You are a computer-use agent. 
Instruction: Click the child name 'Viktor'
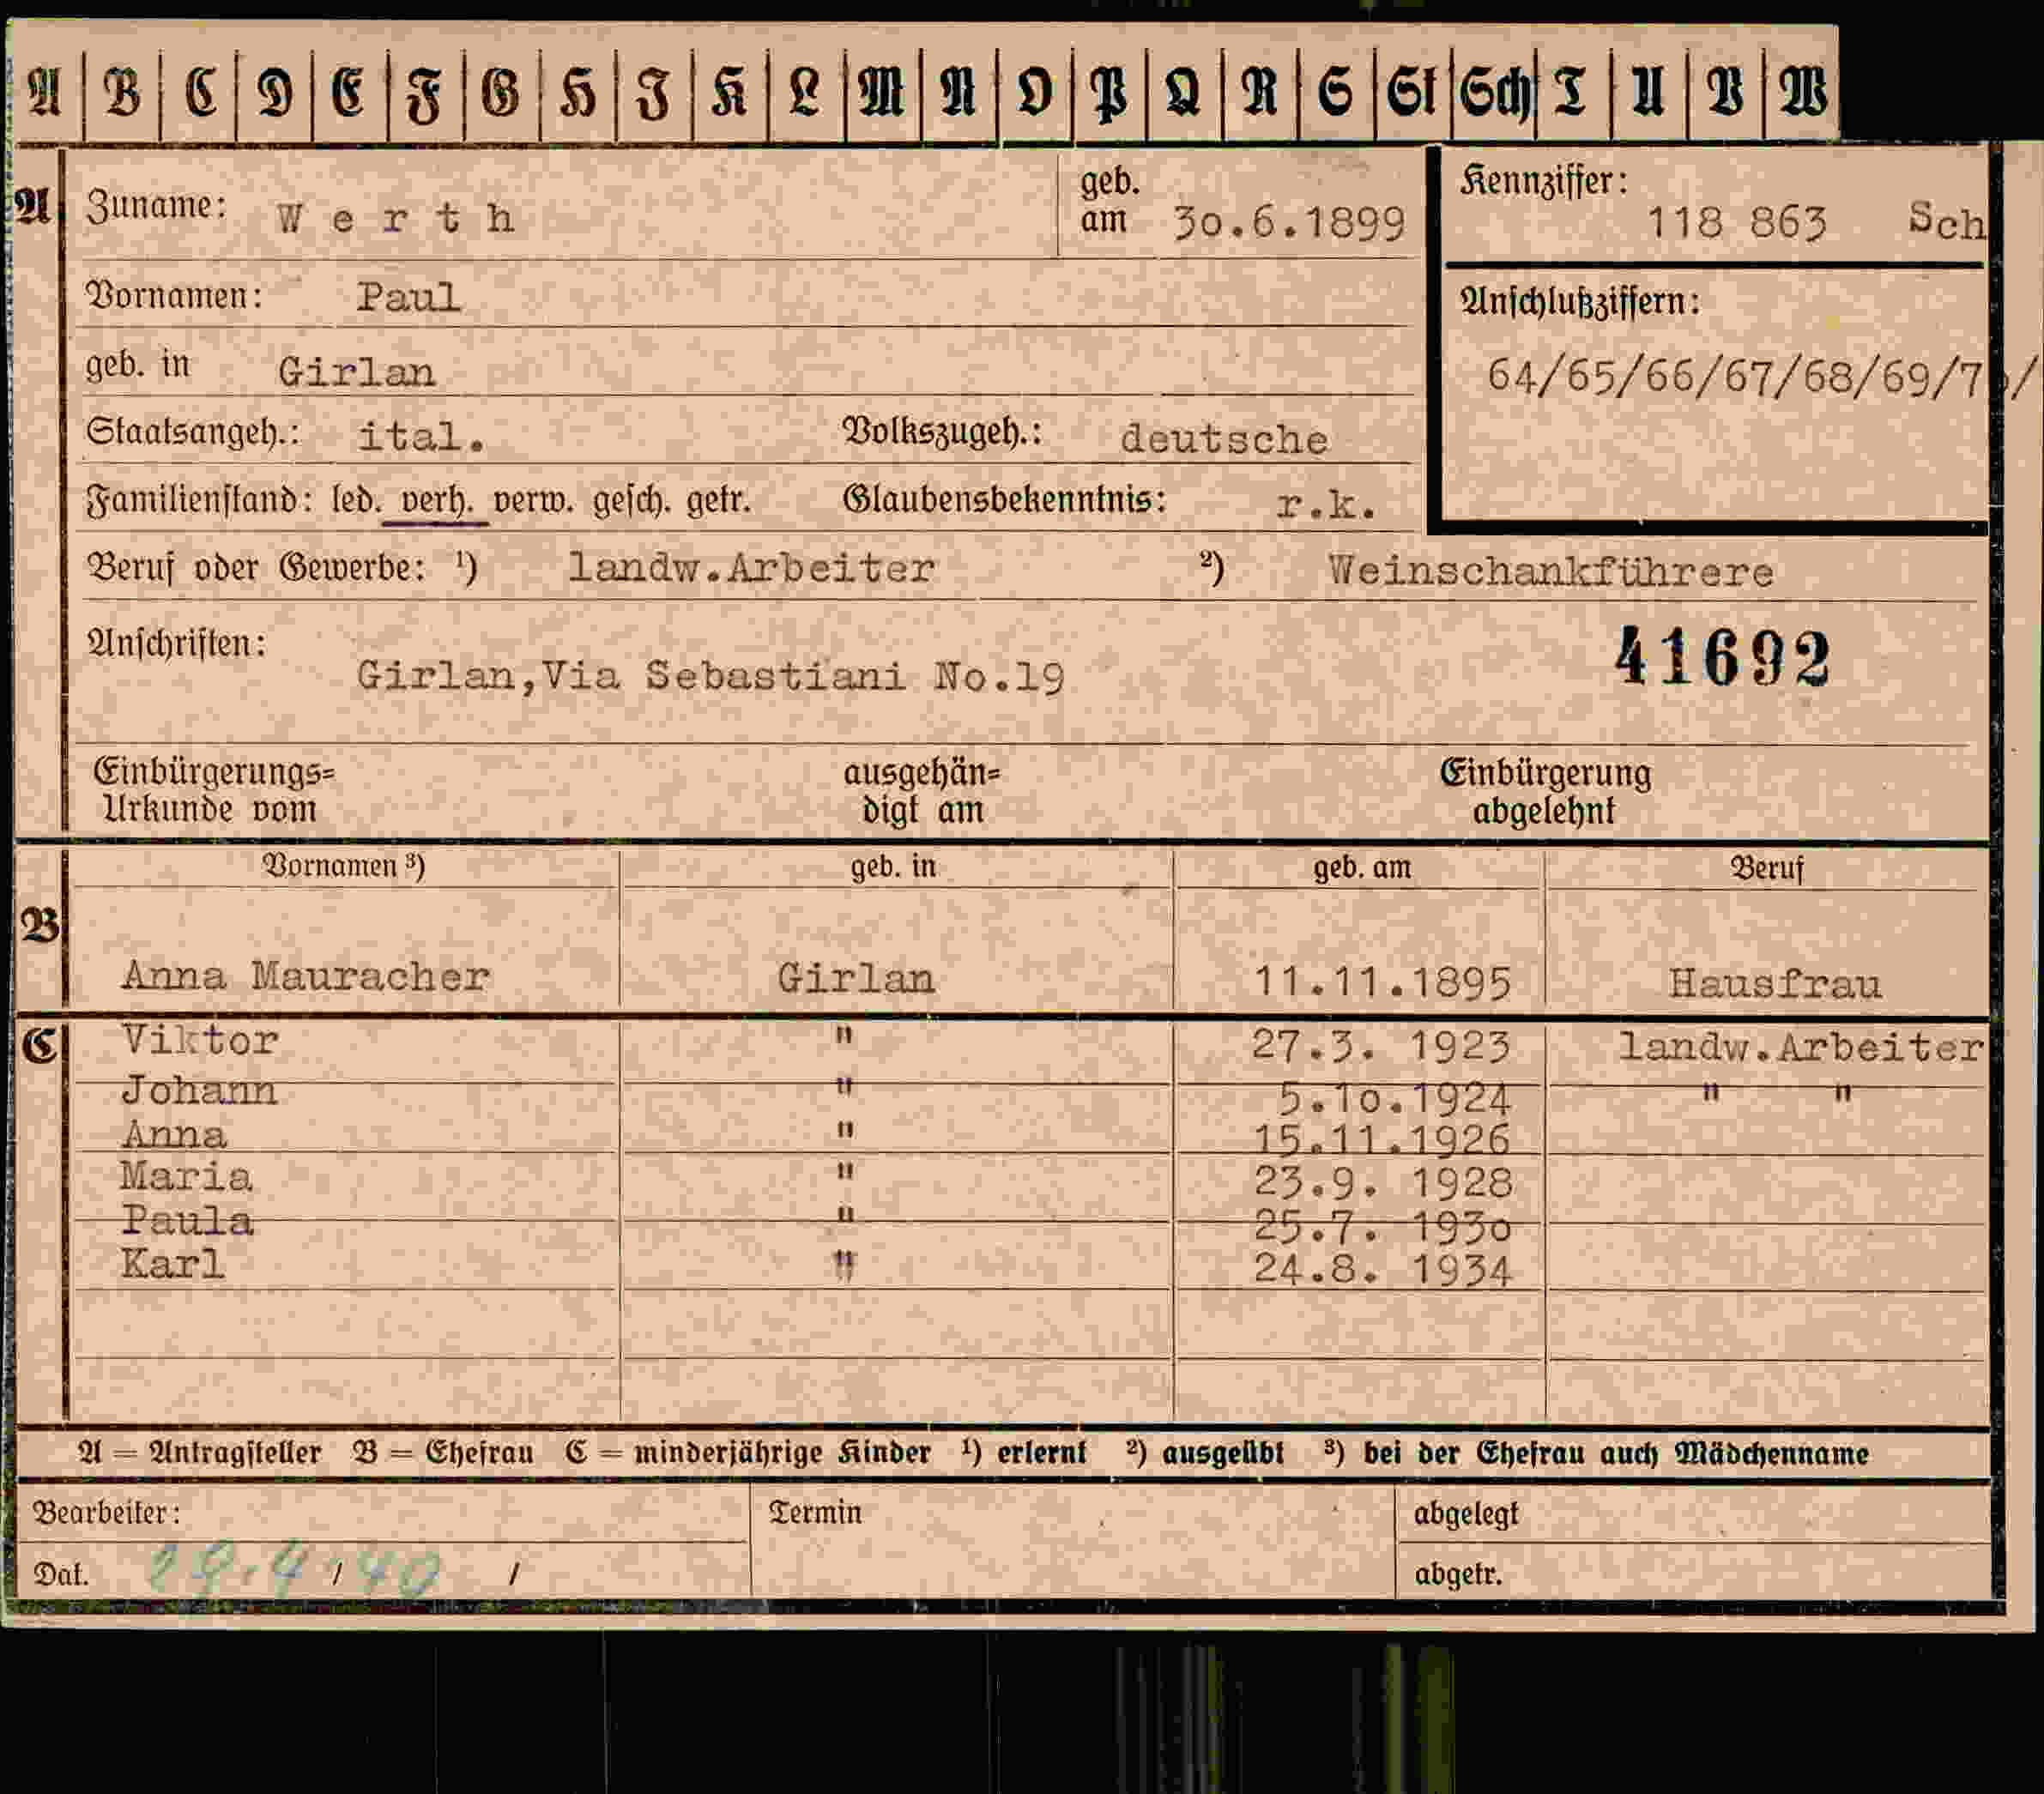200,1041
